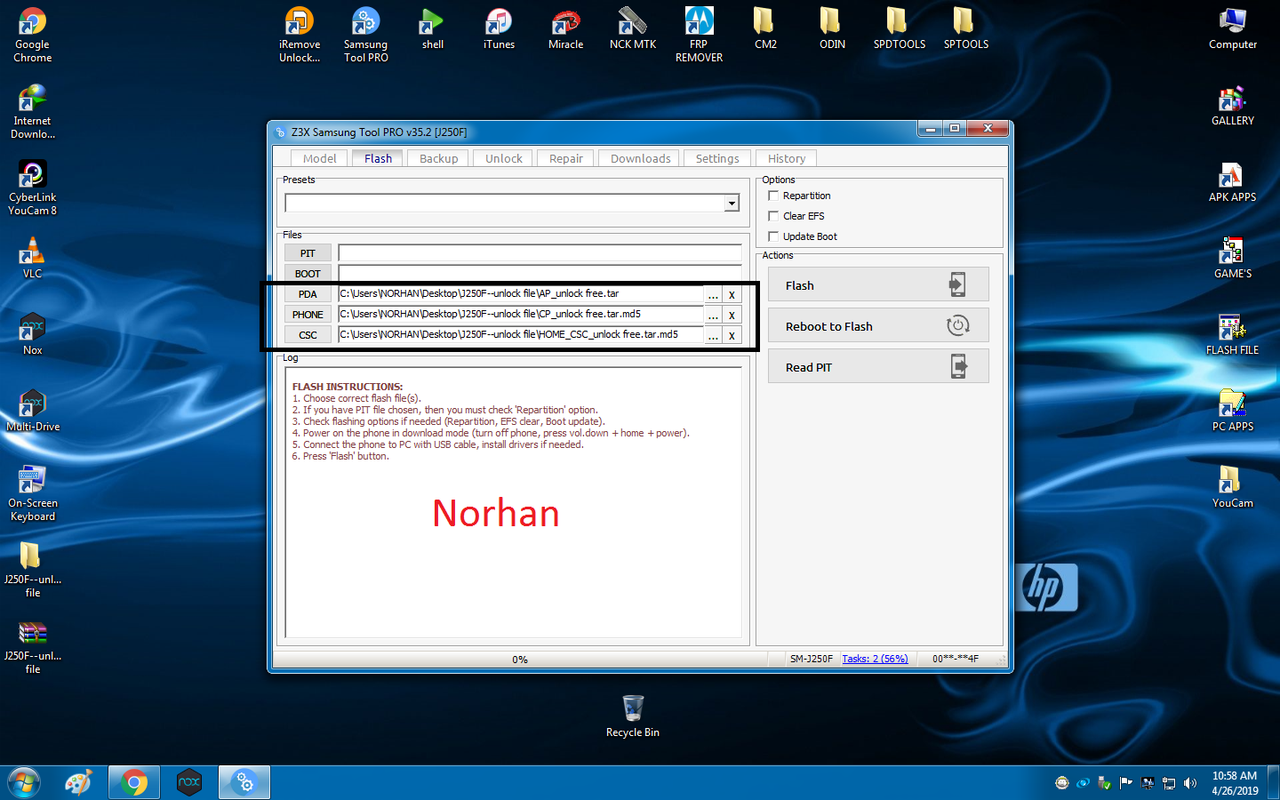Clear the CSC file path with x

coord(732,336)
